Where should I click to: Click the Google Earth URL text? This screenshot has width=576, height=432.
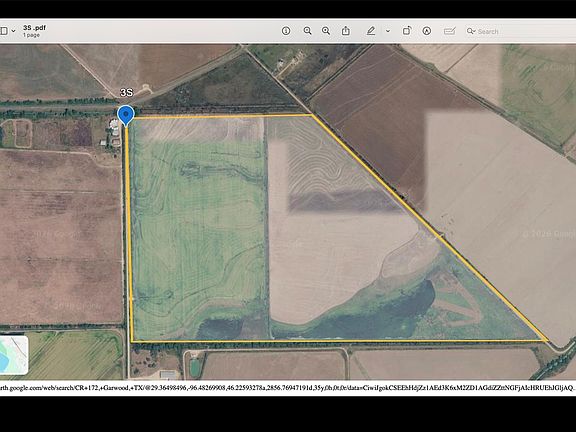pyautogui.click(x=287, y=388)
